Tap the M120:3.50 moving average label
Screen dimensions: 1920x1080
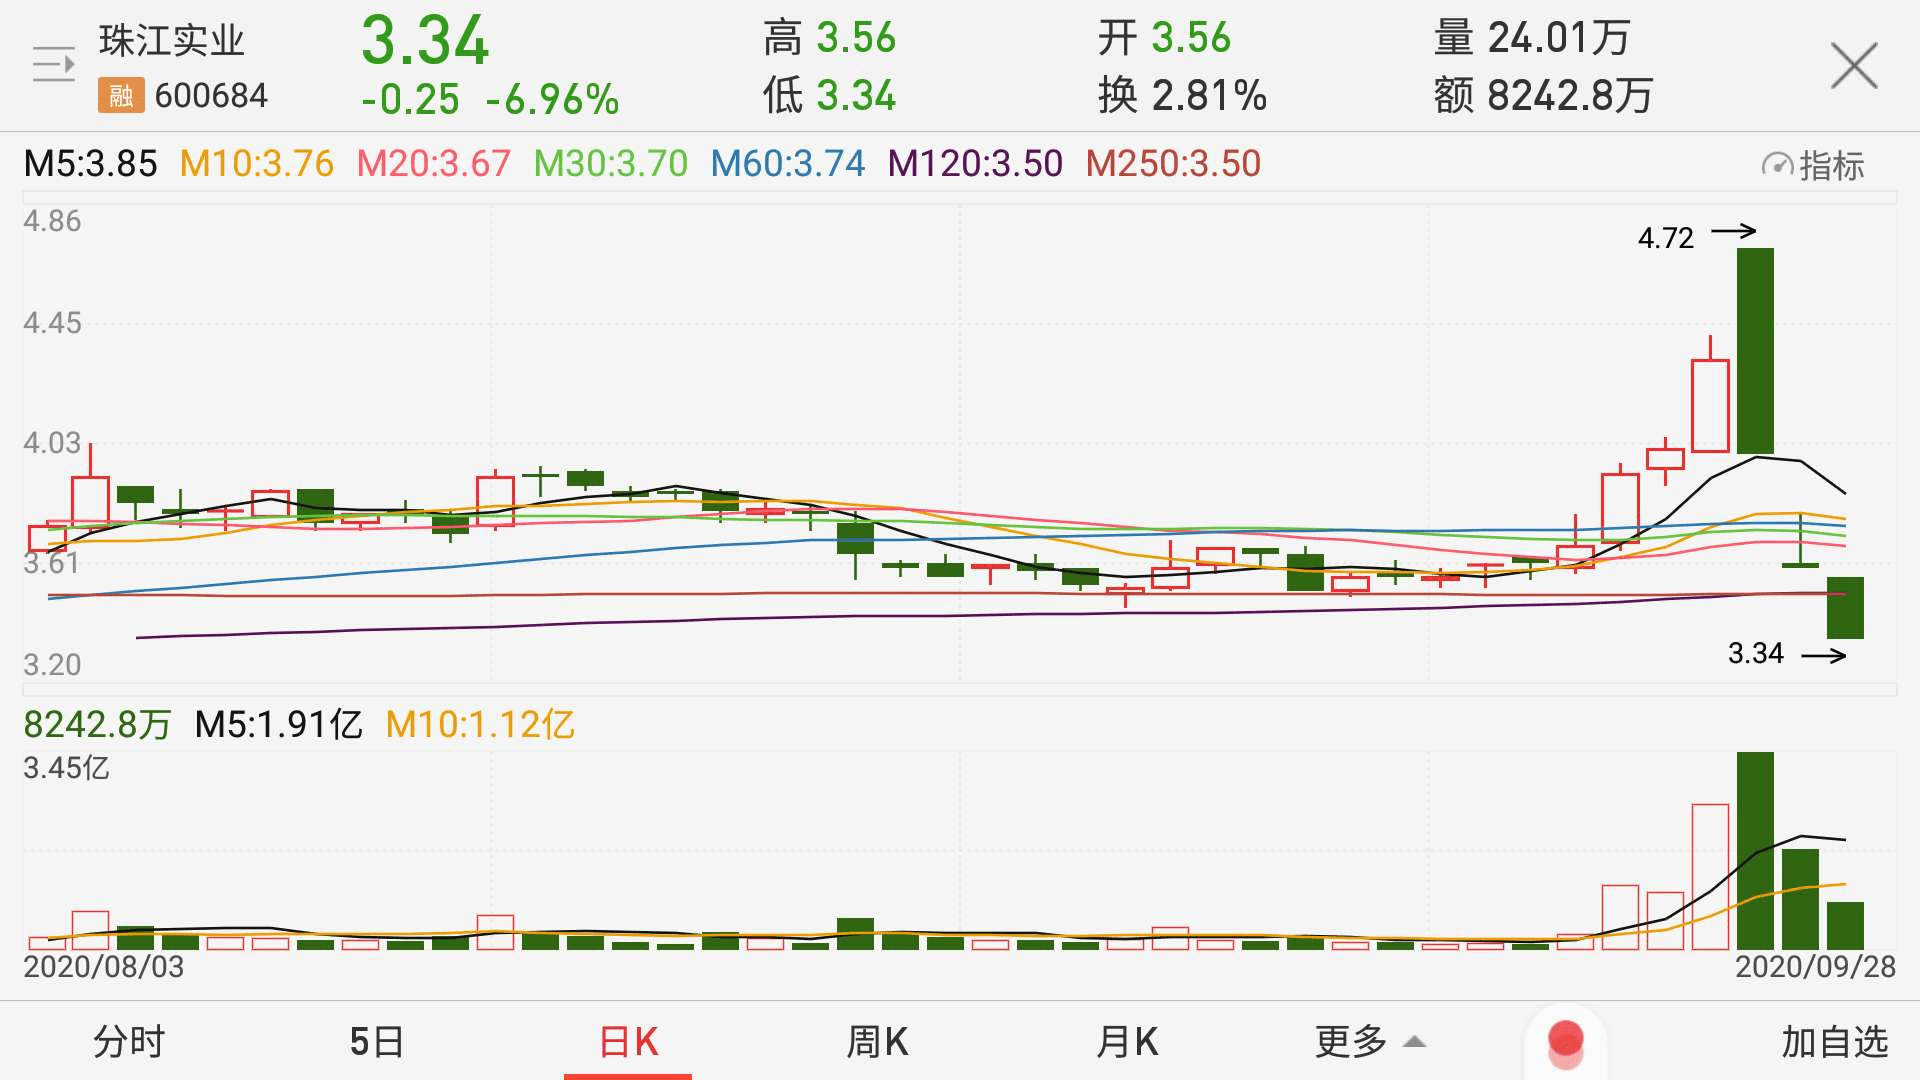pyautogui.click(x=975, y=163)
